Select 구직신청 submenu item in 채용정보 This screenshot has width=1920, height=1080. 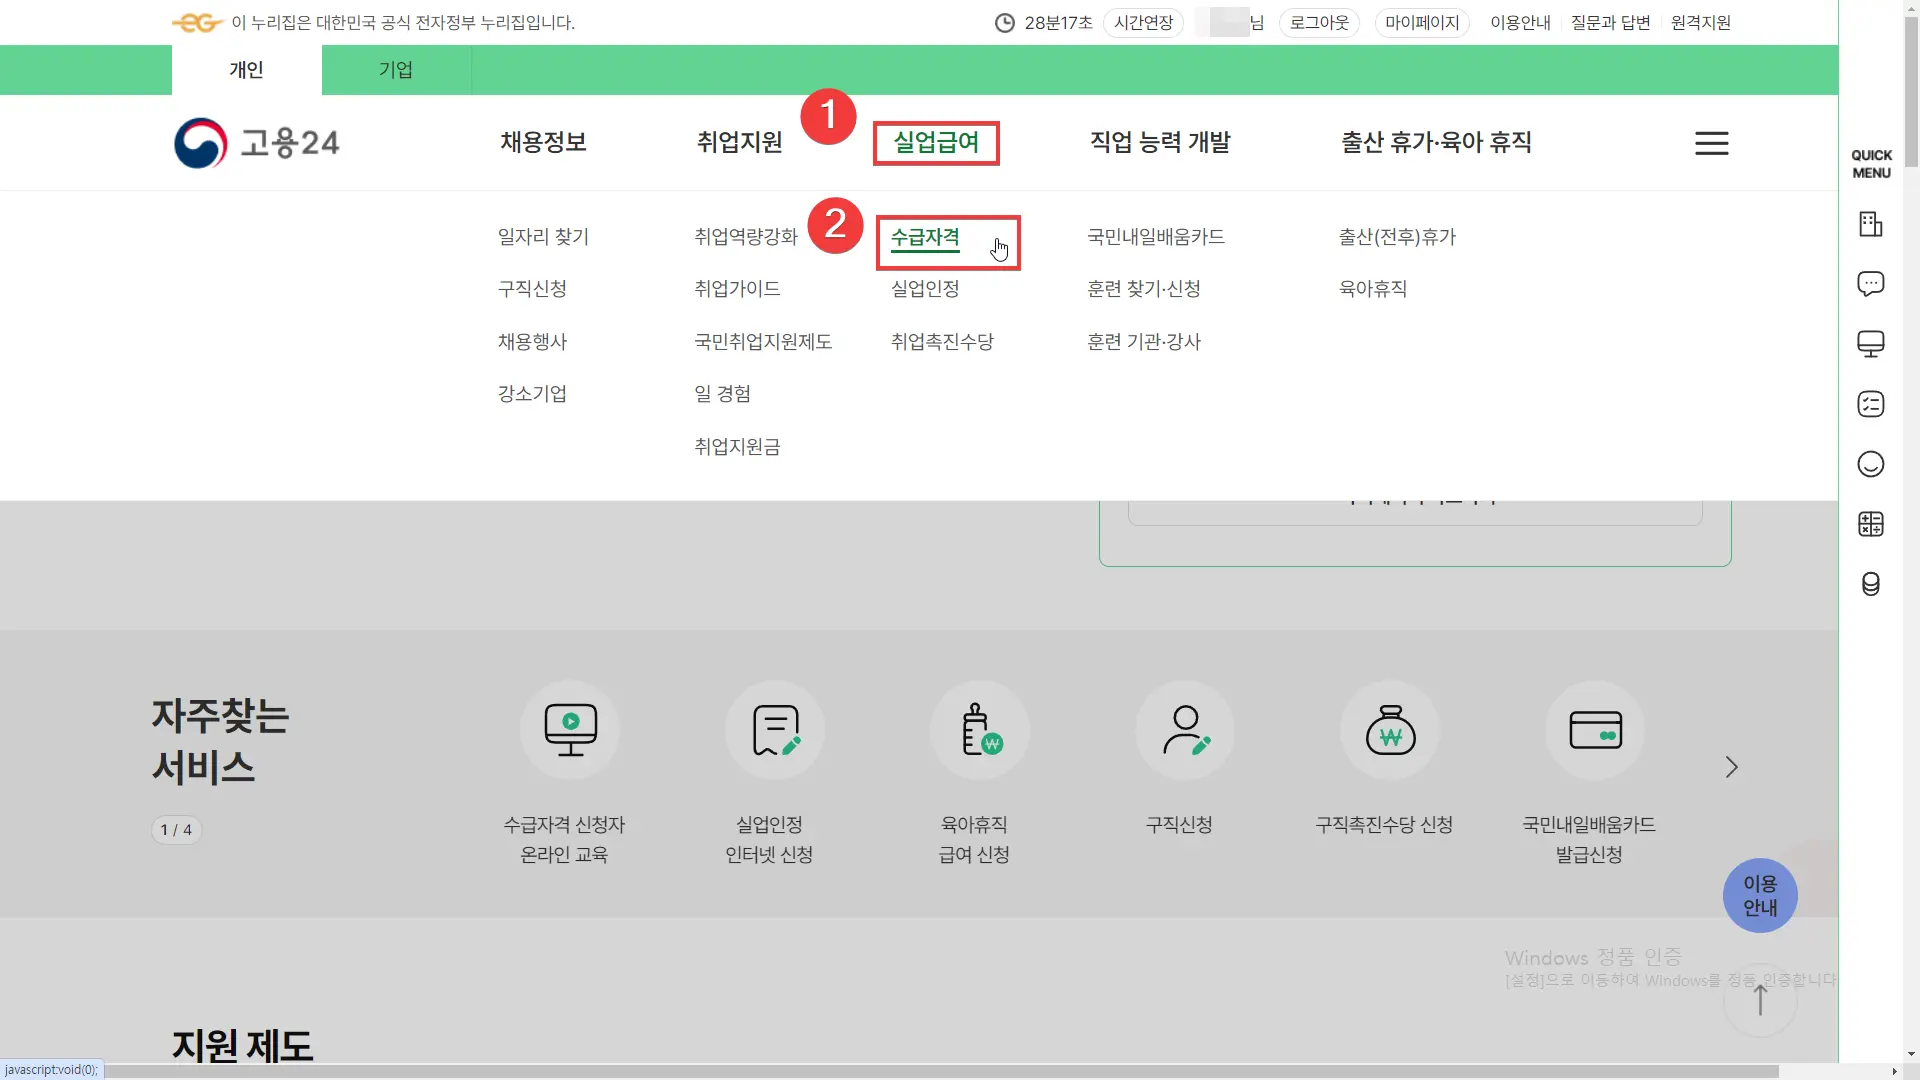click(532, 289)
